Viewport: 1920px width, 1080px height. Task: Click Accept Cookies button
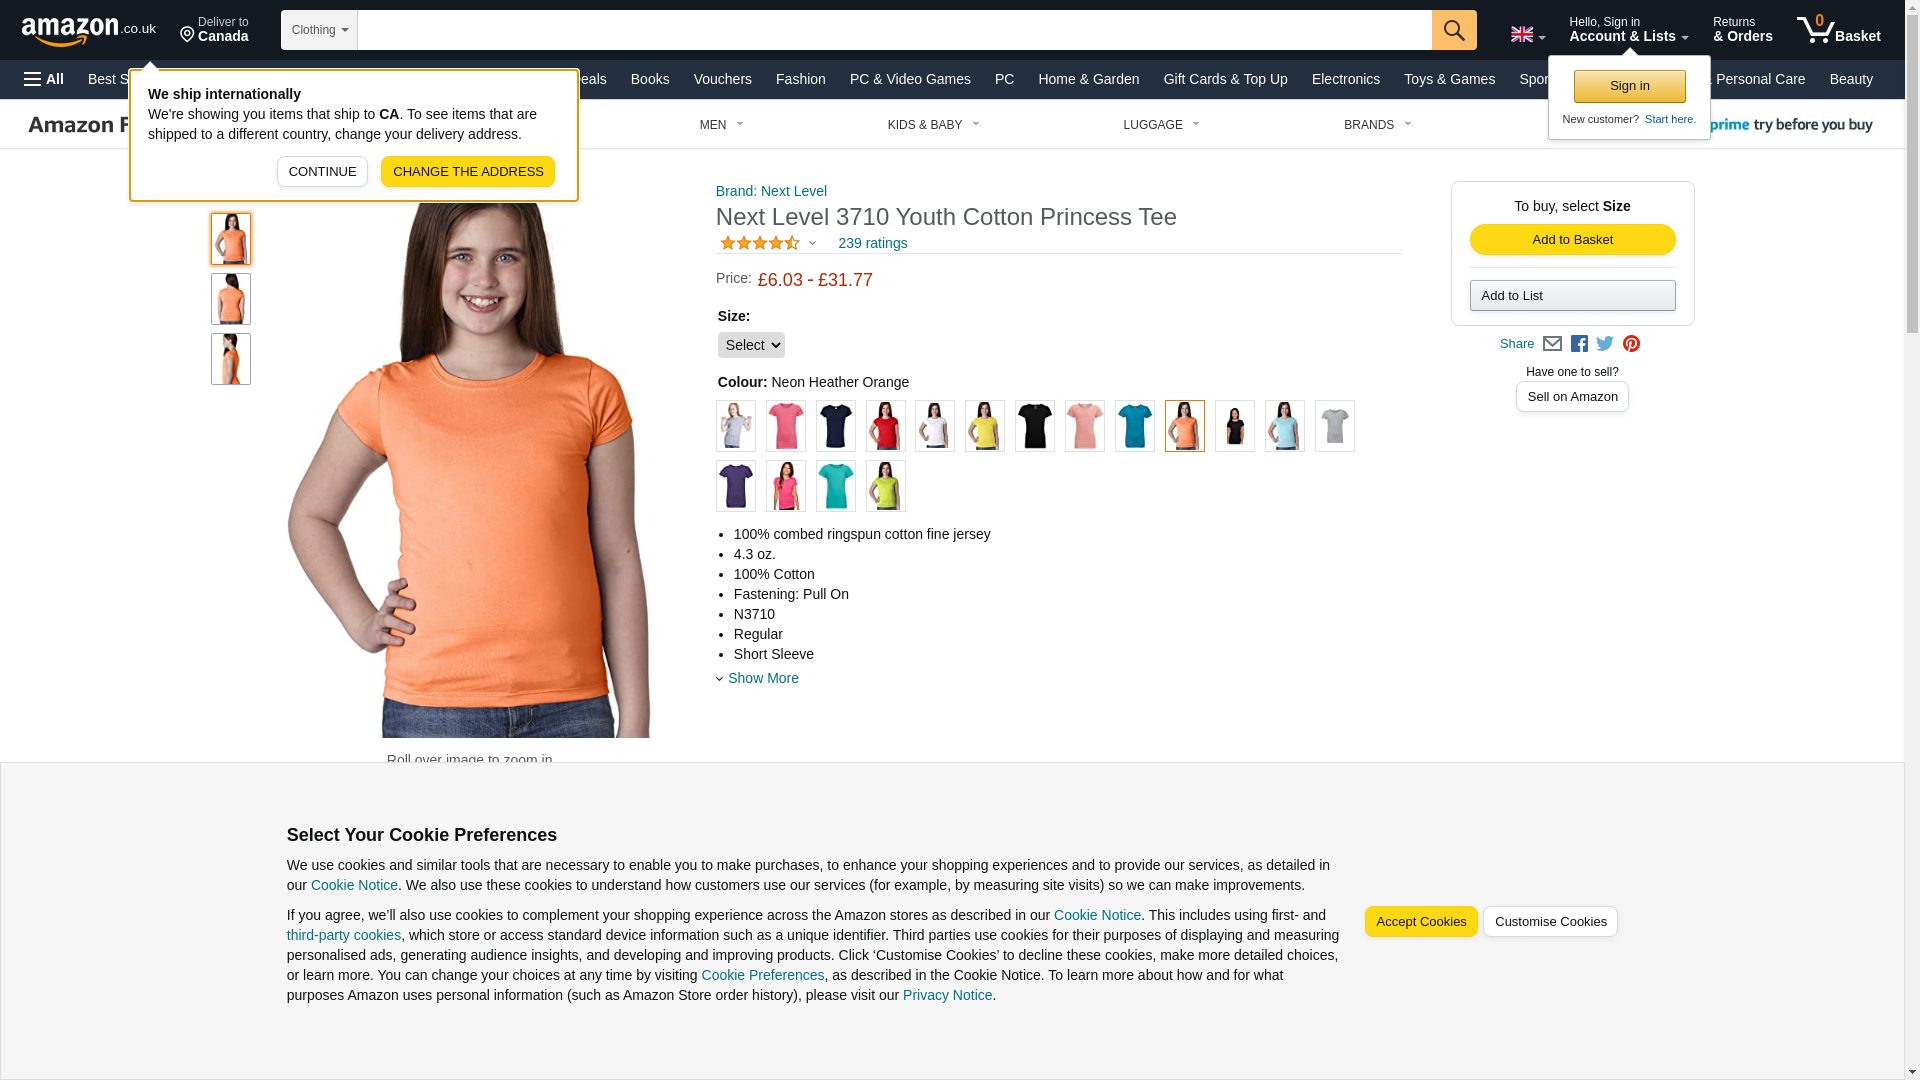click(x=1421, y=922)
